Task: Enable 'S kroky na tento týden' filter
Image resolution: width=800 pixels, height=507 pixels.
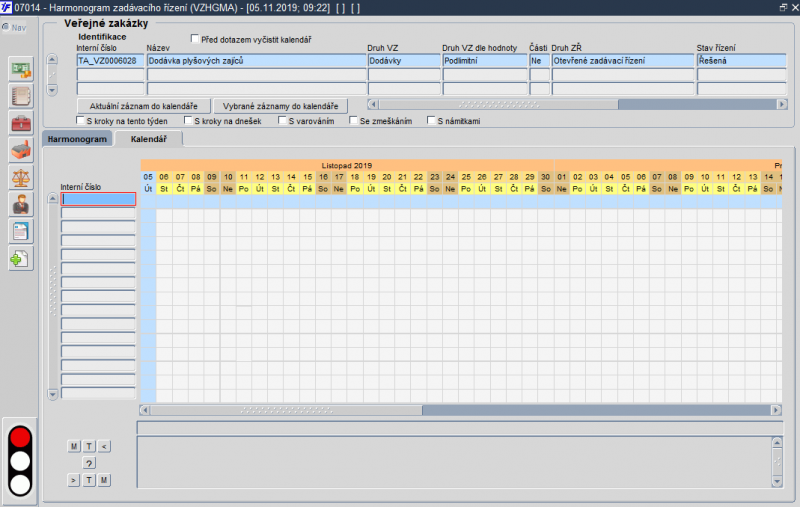Action: pyautogui.click(x=80, y=120)
